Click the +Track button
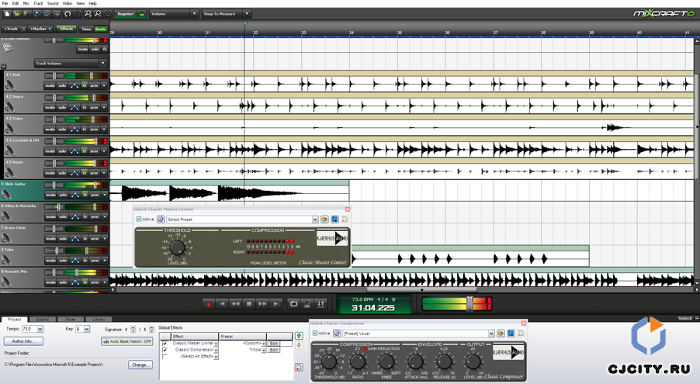Image resolution: width=700 pixels, height=384 pixels. (13, 29)
